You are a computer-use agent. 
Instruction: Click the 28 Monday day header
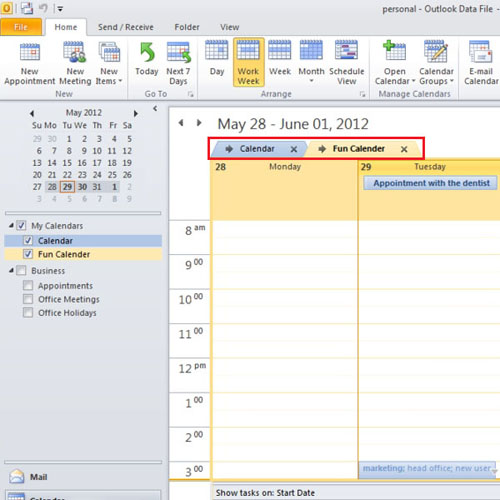click(284, 167)
